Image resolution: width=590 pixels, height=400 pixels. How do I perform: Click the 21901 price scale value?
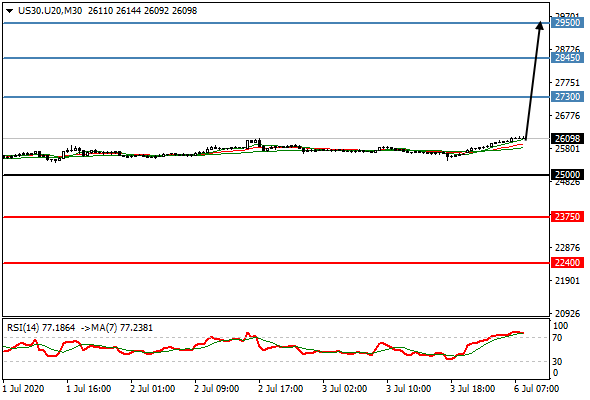pos(567,281)
